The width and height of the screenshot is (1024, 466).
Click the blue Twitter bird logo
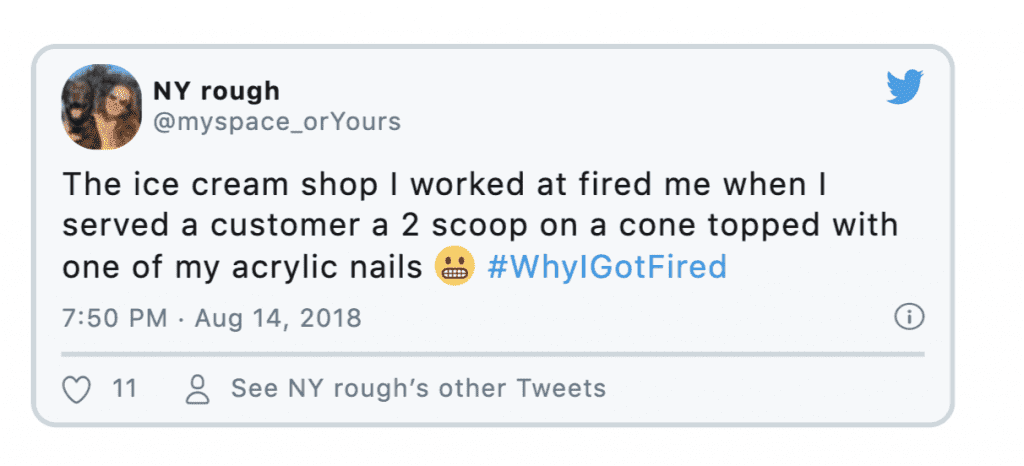point(904,86)
